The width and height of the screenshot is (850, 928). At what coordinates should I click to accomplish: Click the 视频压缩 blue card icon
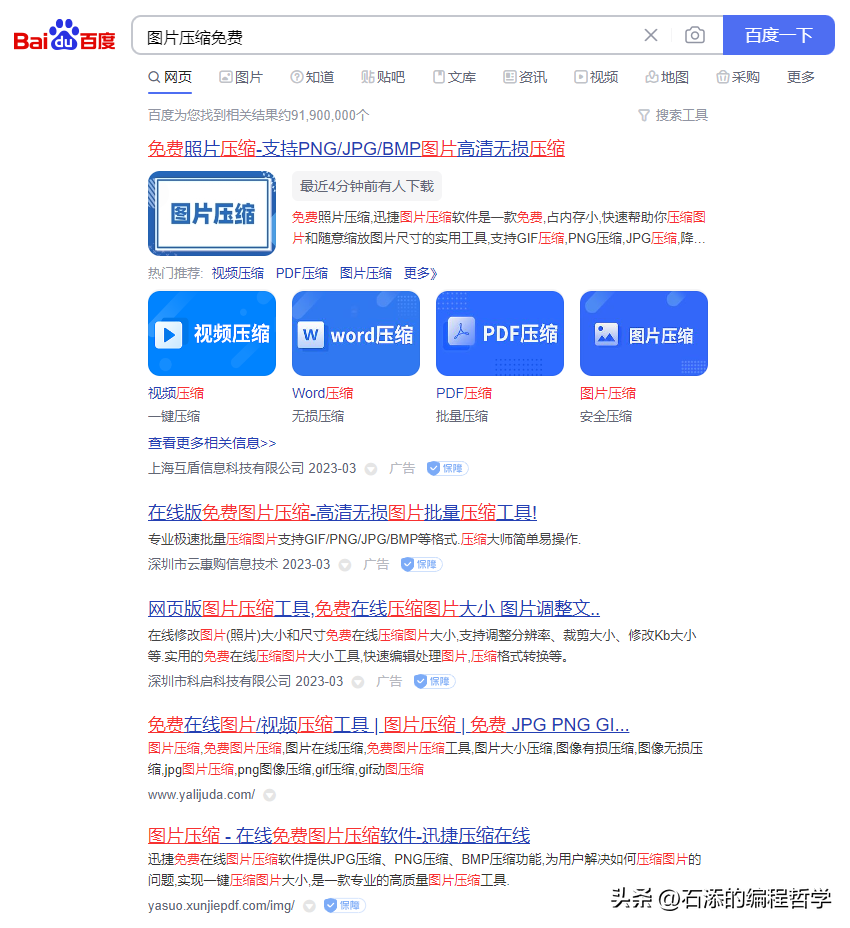[x=212, y=333]
